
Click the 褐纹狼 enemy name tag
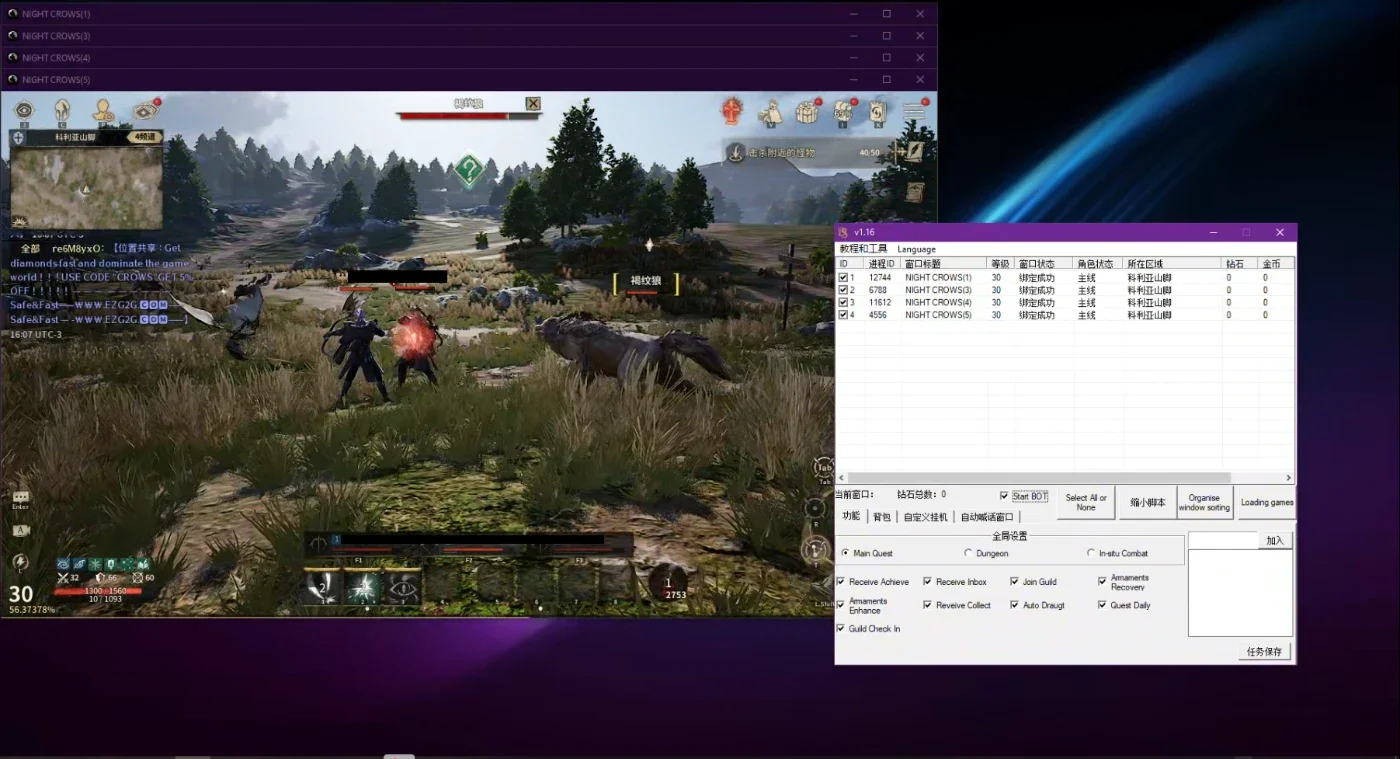tap(646, 283)
